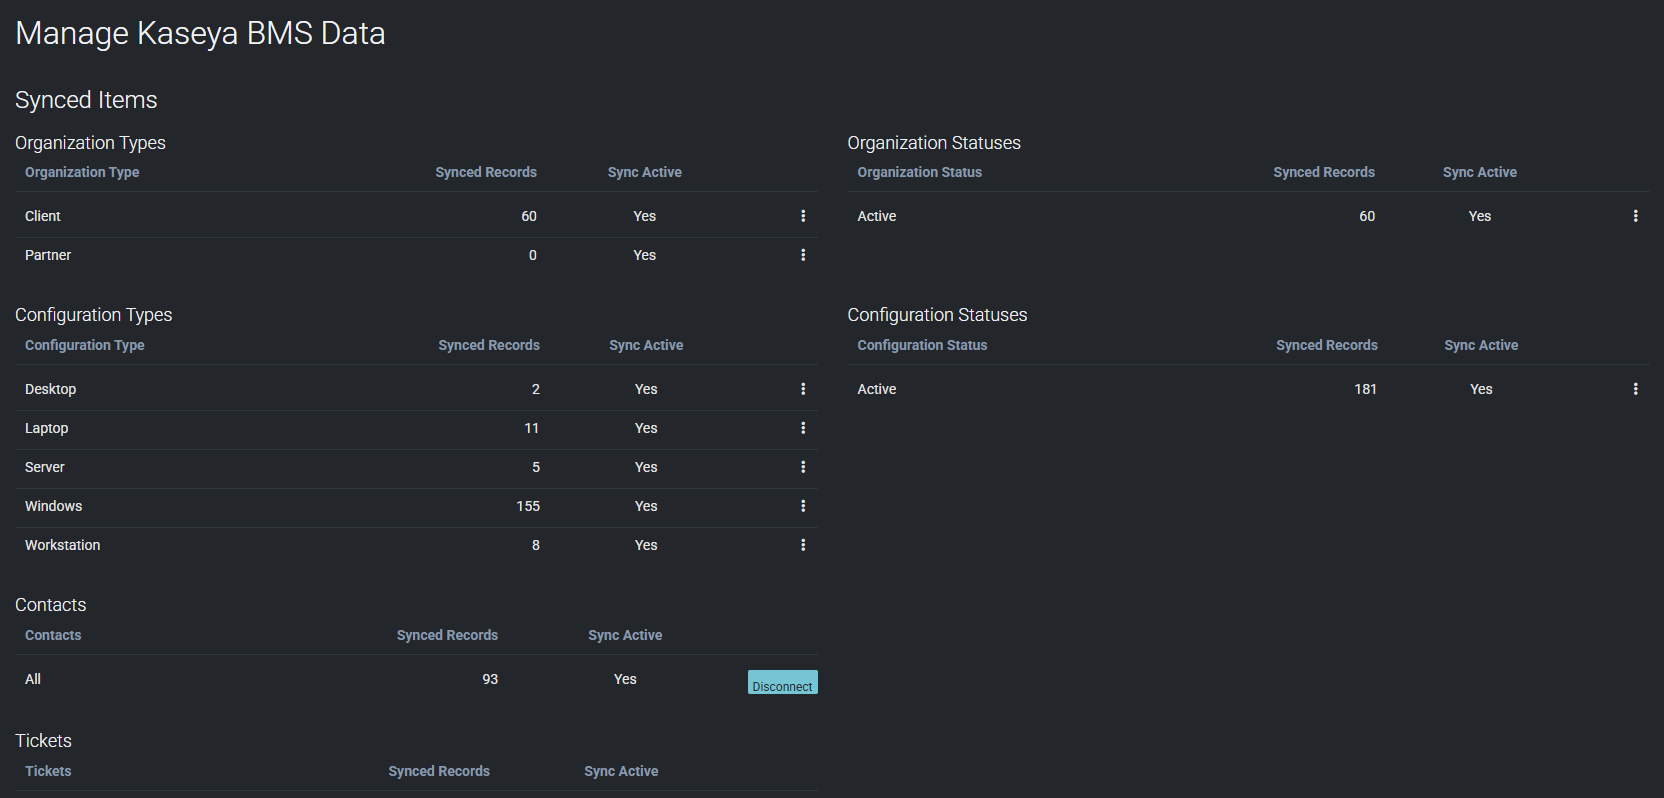Click the Organization Types section heading
Viewport: 1664px width, 798px height.
click(x=90, y=143)
